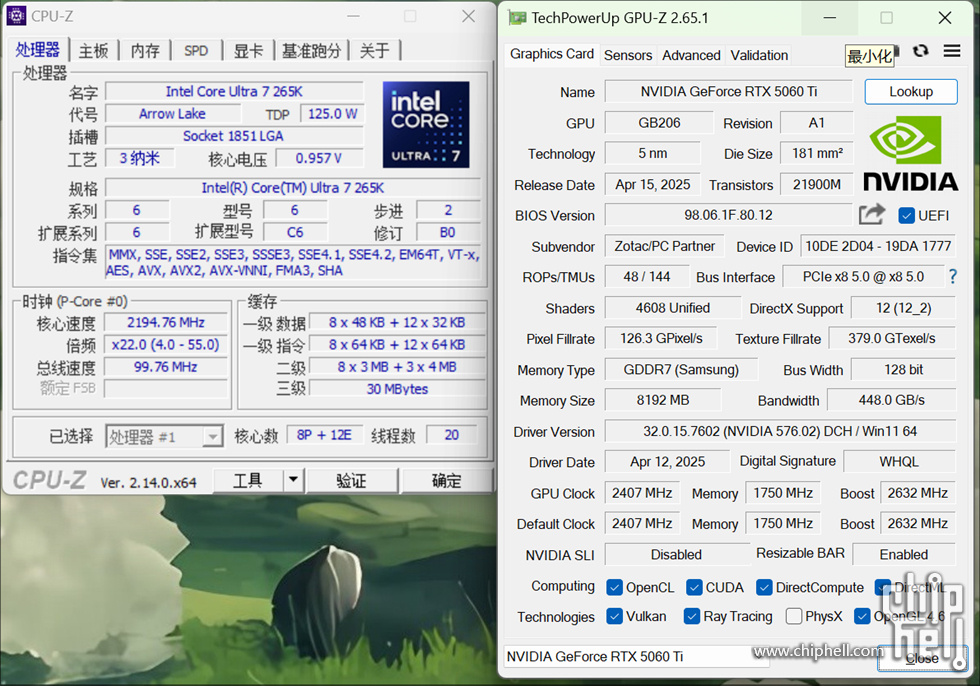
Task: Click the 4608 Unified shaders value
Action: click(672, 308)
